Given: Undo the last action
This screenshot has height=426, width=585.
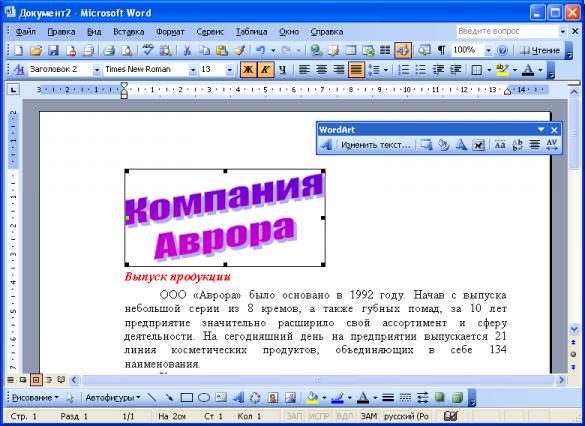Looking at the screenshot, I should (x=261, y=50).
